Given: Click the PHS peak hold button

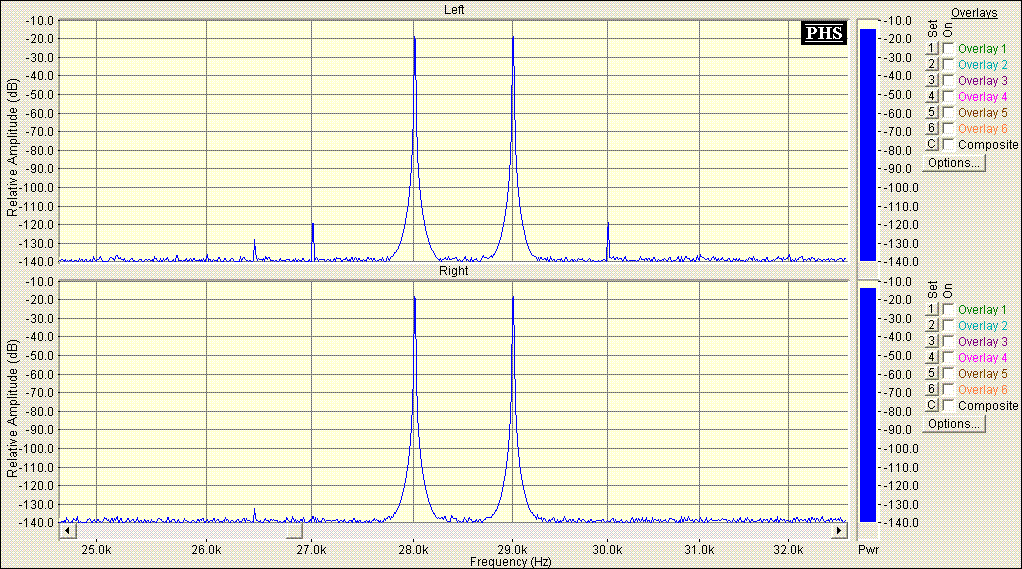Looking at the screenshot, I should 824,33.
